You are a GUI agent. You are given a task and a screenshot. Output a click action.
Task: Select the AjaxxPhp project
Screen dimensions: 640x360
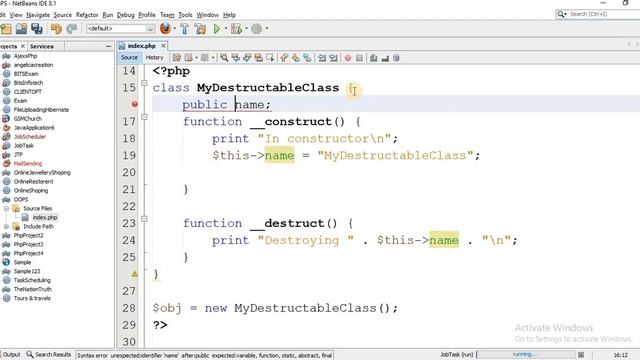pyautogui.click(x=25, y=56)
